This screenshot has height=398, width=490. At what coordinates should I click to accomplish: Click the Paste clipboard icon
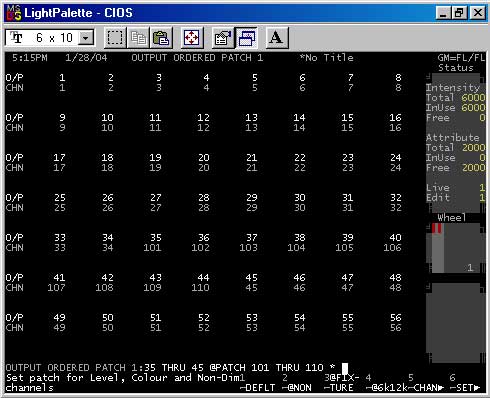click(162, 38)
